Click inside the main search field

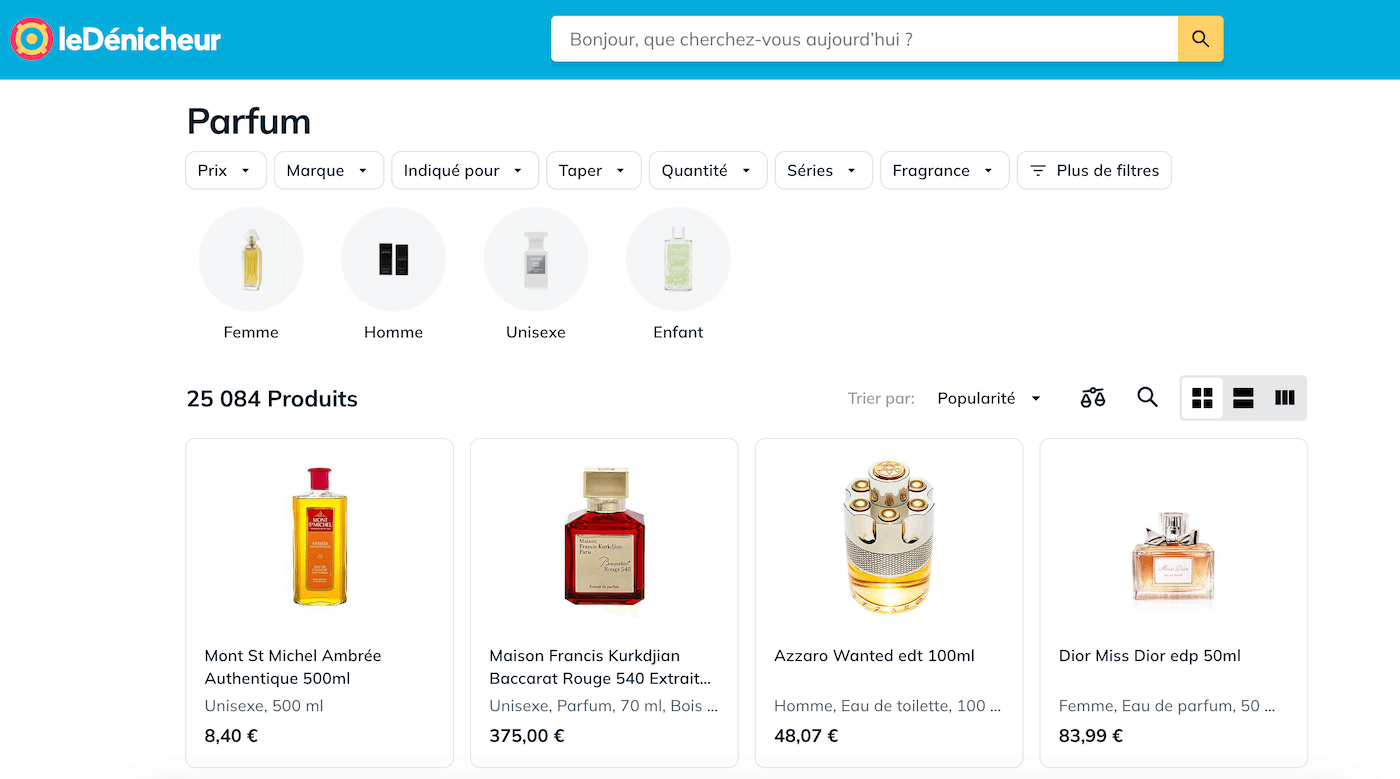[x=860, y=38]
